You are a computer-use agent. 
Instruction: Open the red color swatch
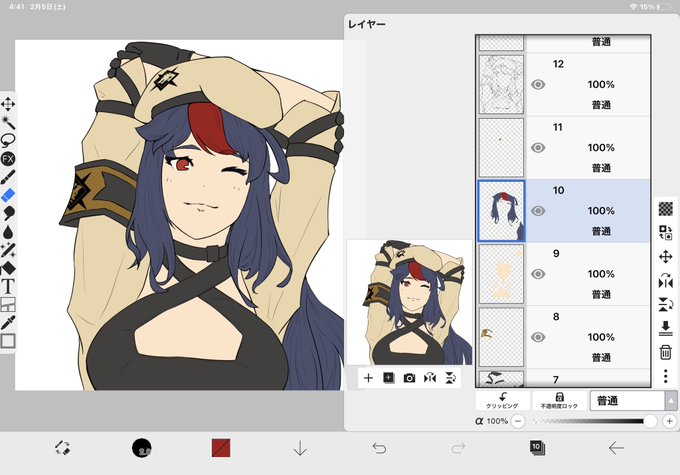[221, 448]
